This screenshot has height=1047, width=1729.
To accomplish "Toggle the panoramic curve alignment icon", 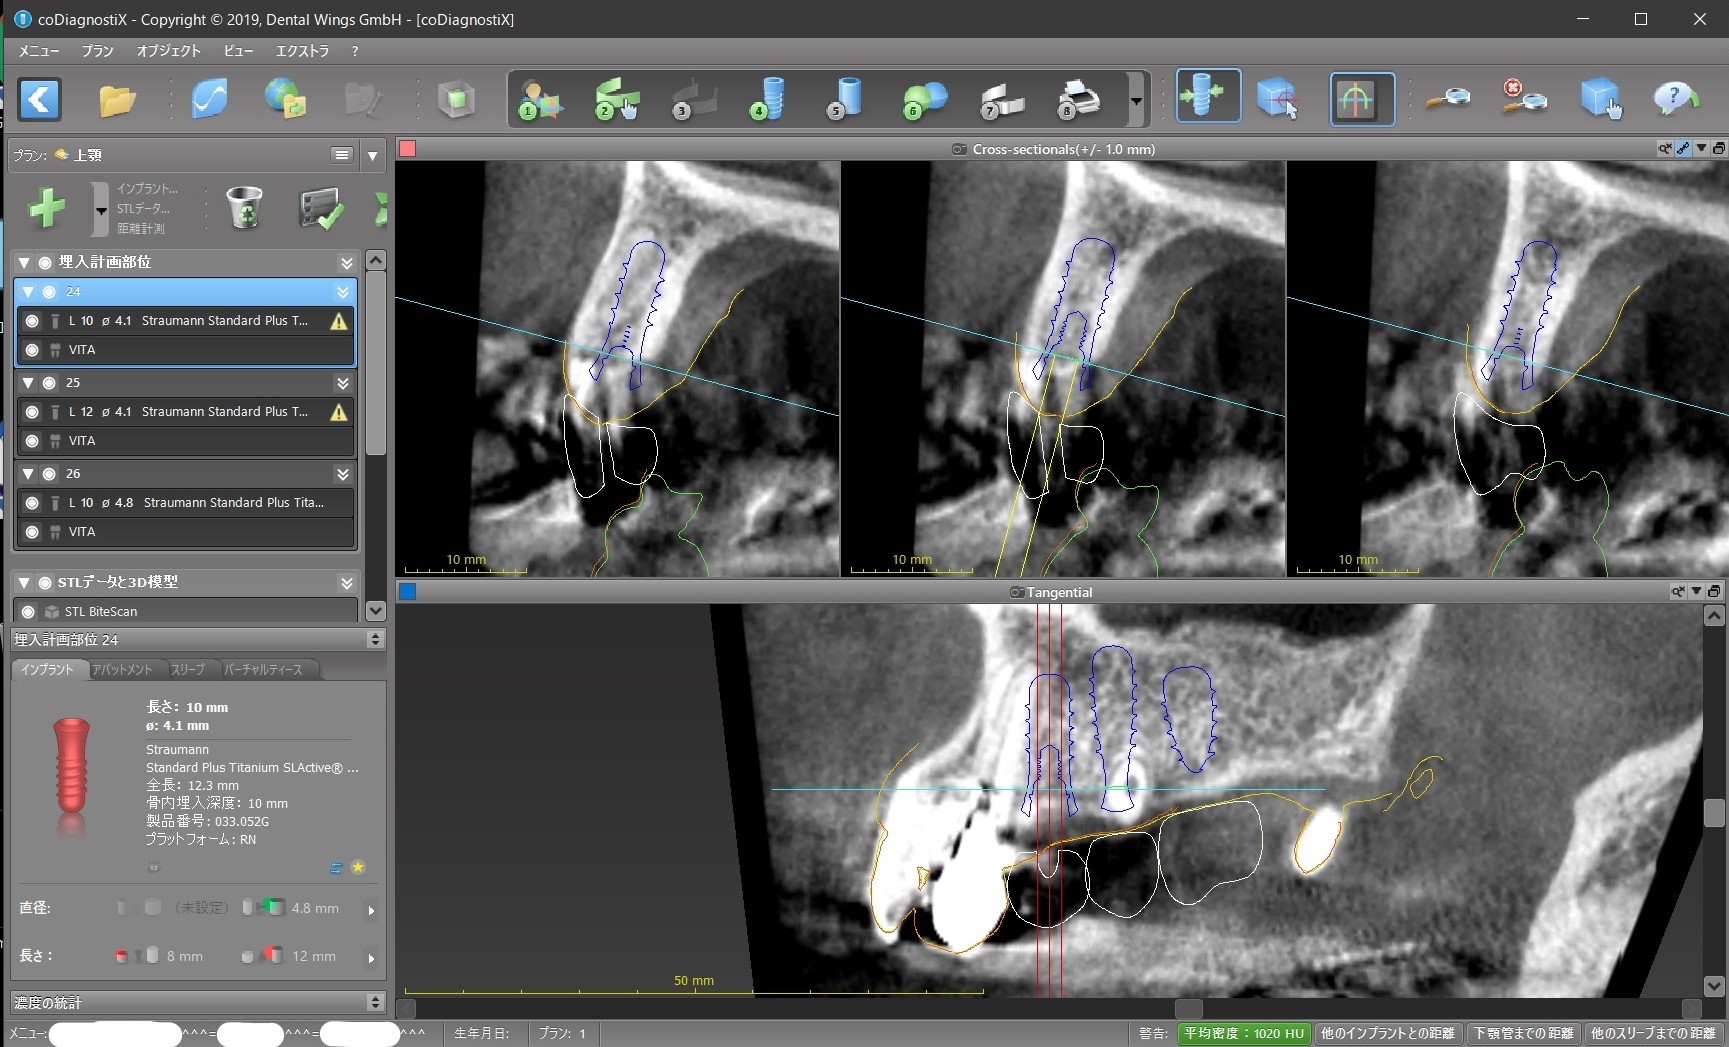I will coord(1361,99).
